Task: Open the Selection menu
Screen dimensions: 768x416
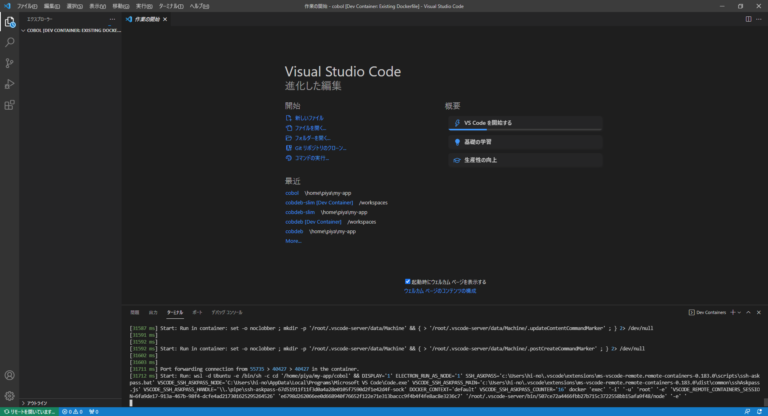Action: tap(74, 6)
